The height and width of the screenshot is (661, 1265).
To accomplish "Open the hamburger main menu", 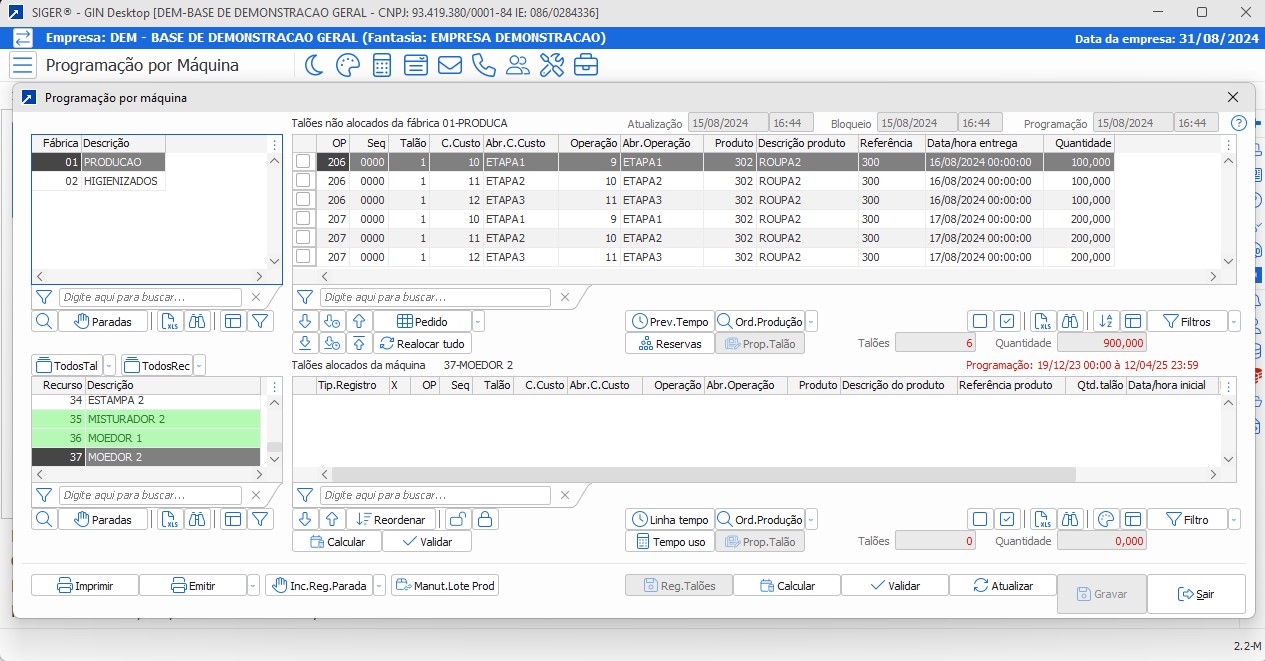I will pos(23,66).
